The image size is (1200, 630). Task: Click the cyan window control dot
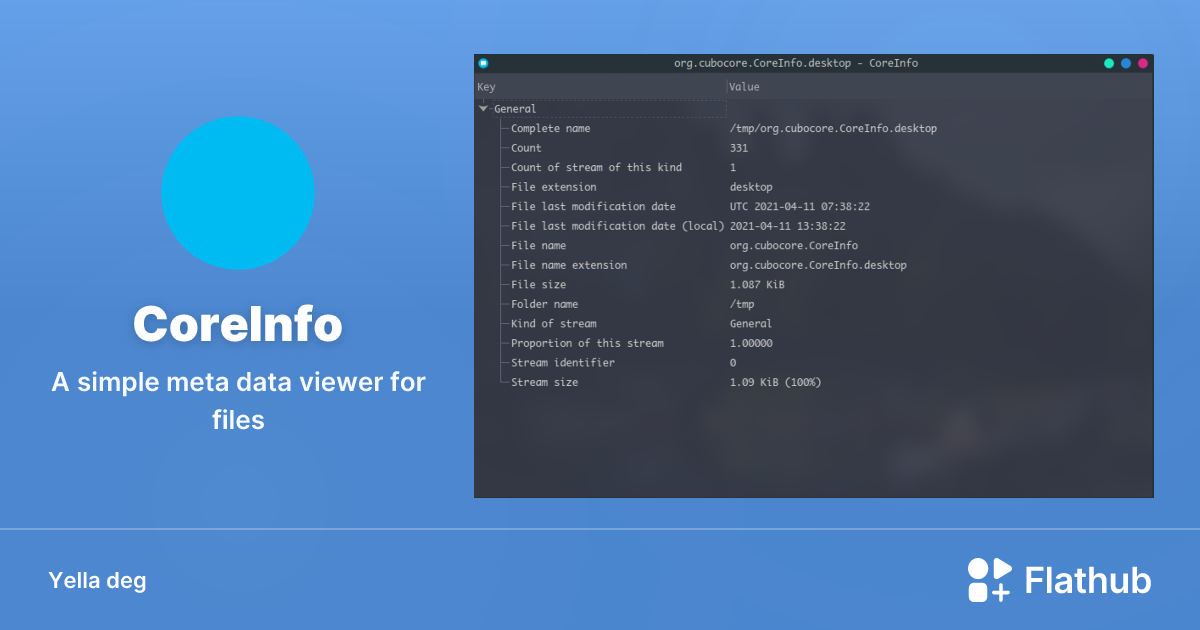[x=1126, y=62]
